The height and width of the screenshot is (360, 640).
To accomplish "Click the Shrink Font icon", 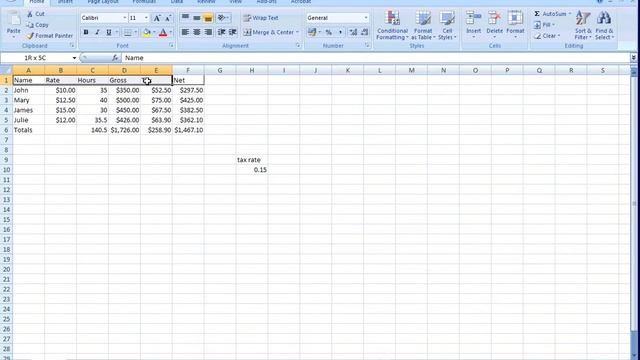I will coord(168,18).
